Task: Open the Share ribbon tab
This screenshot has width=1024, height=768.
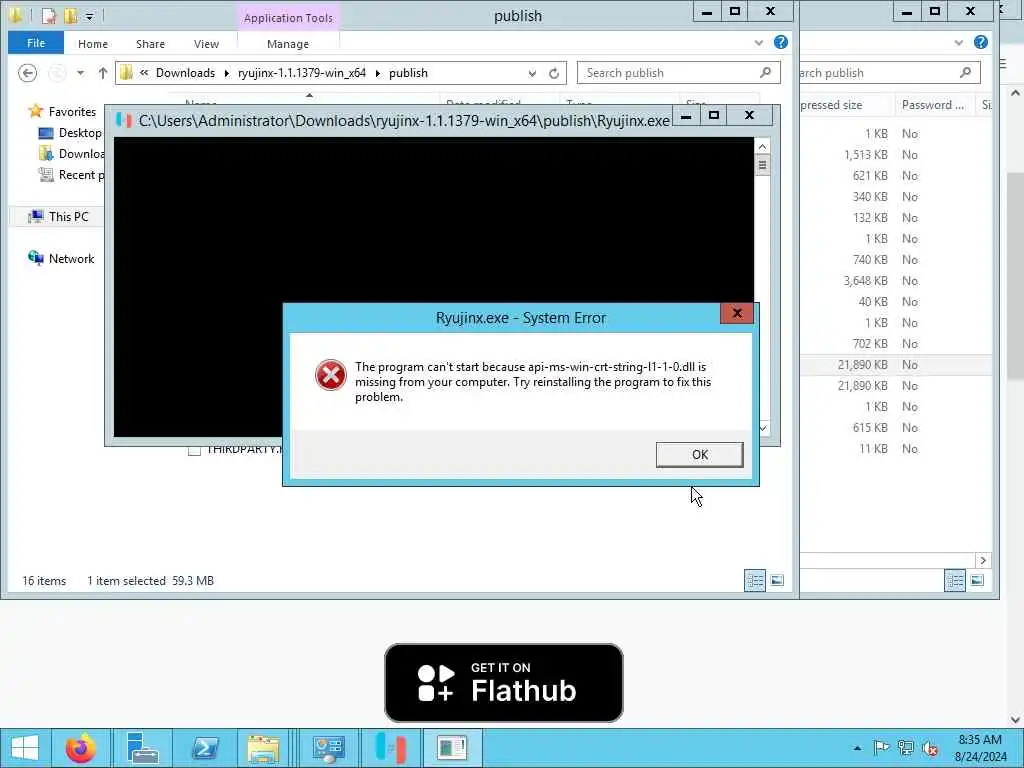Action: click(x=150, y=44)
